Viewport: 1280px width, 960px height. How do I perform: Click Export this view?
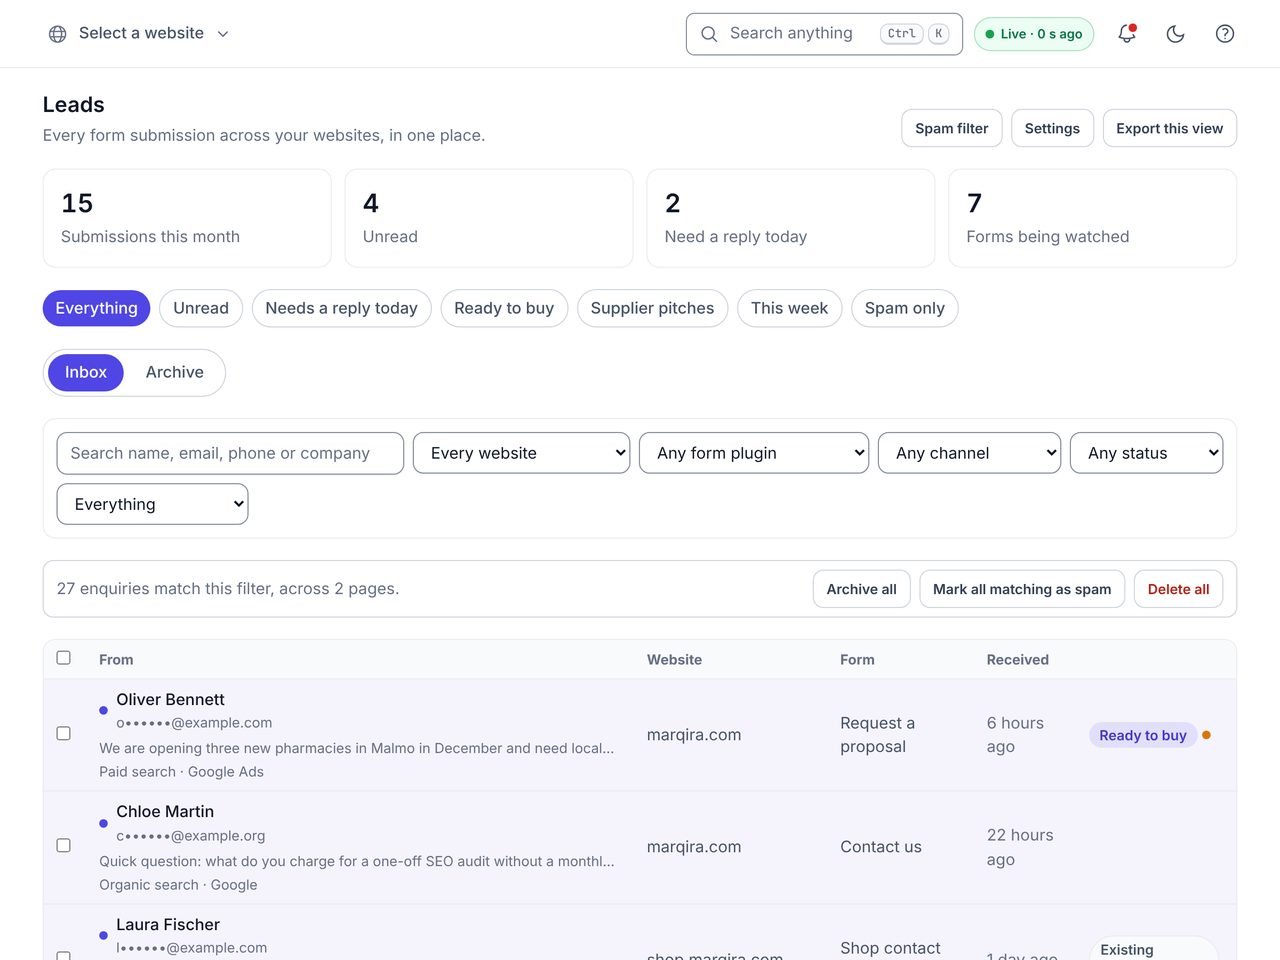coord(1169,128)
